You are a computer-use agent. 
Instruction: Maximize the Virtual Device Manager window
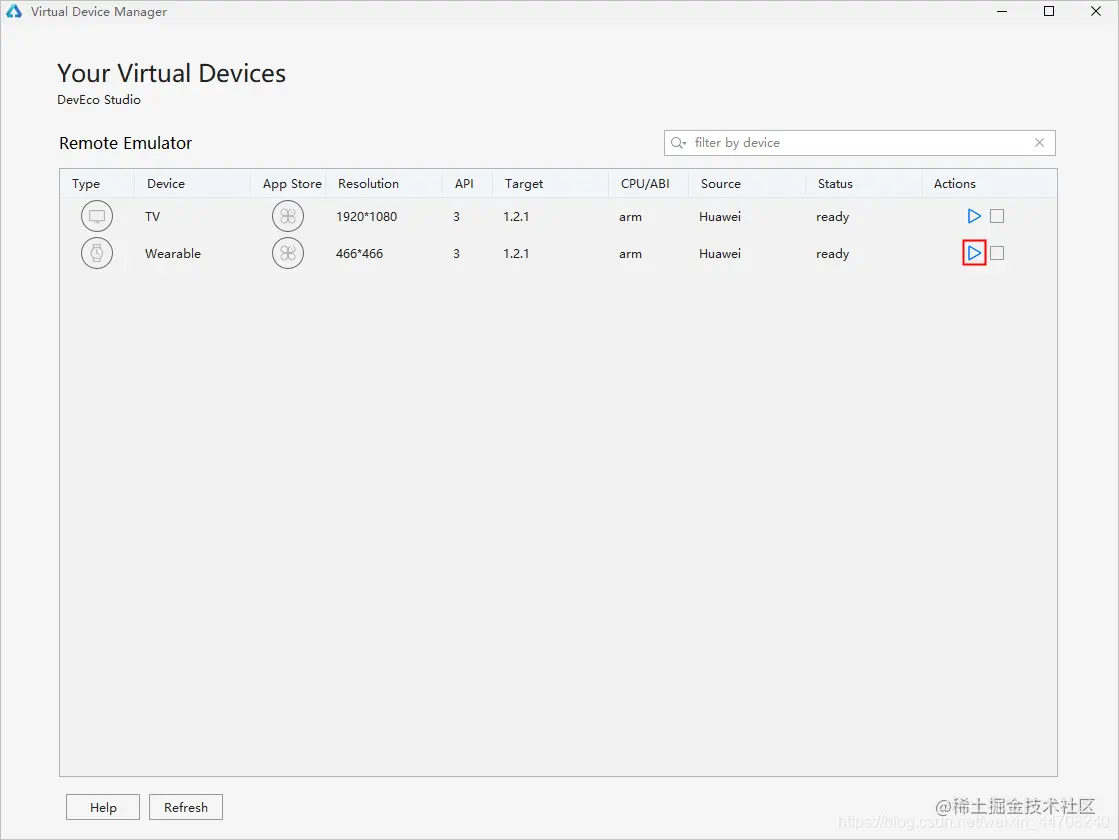(x=1048, y=11)
